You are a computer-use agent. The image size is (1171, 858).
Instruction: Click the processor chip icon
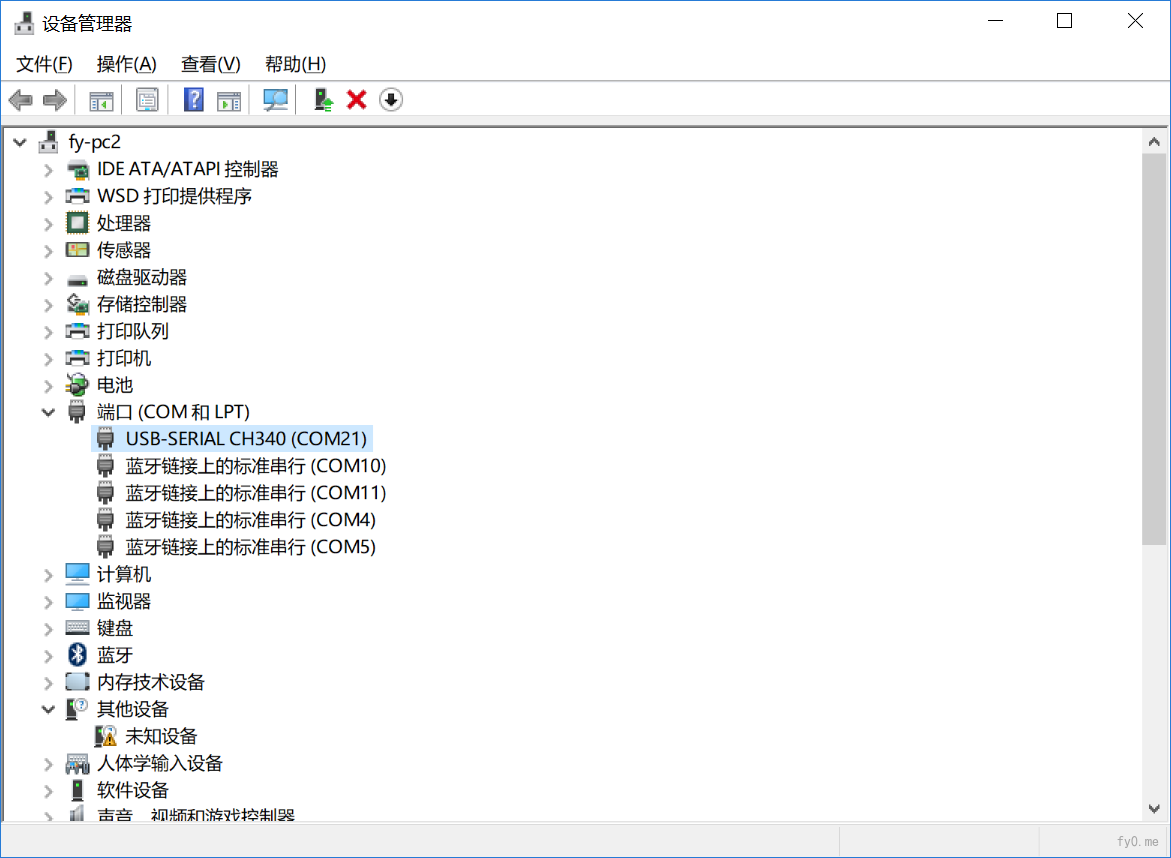77,223
